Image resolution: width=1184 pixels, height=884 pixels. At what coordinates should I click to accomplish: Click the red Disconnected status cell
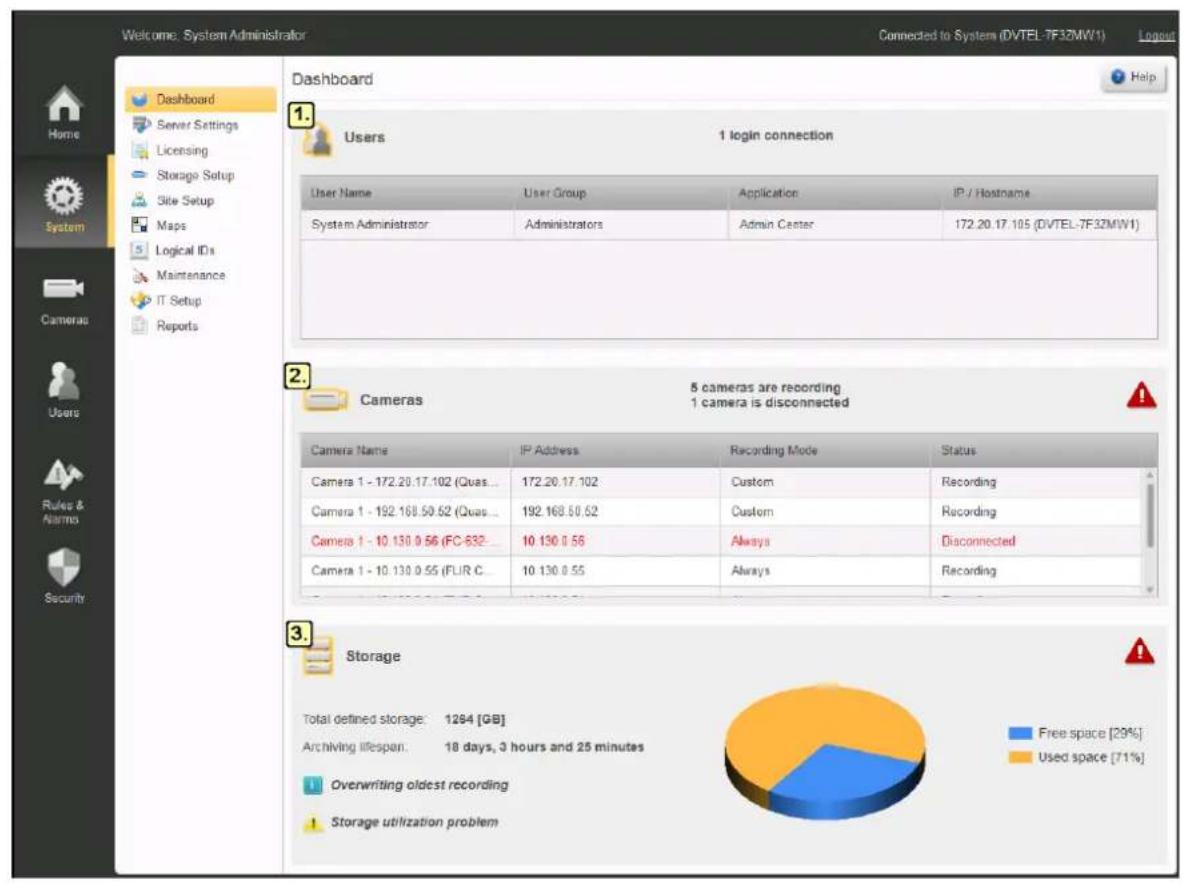point(1036,541)
